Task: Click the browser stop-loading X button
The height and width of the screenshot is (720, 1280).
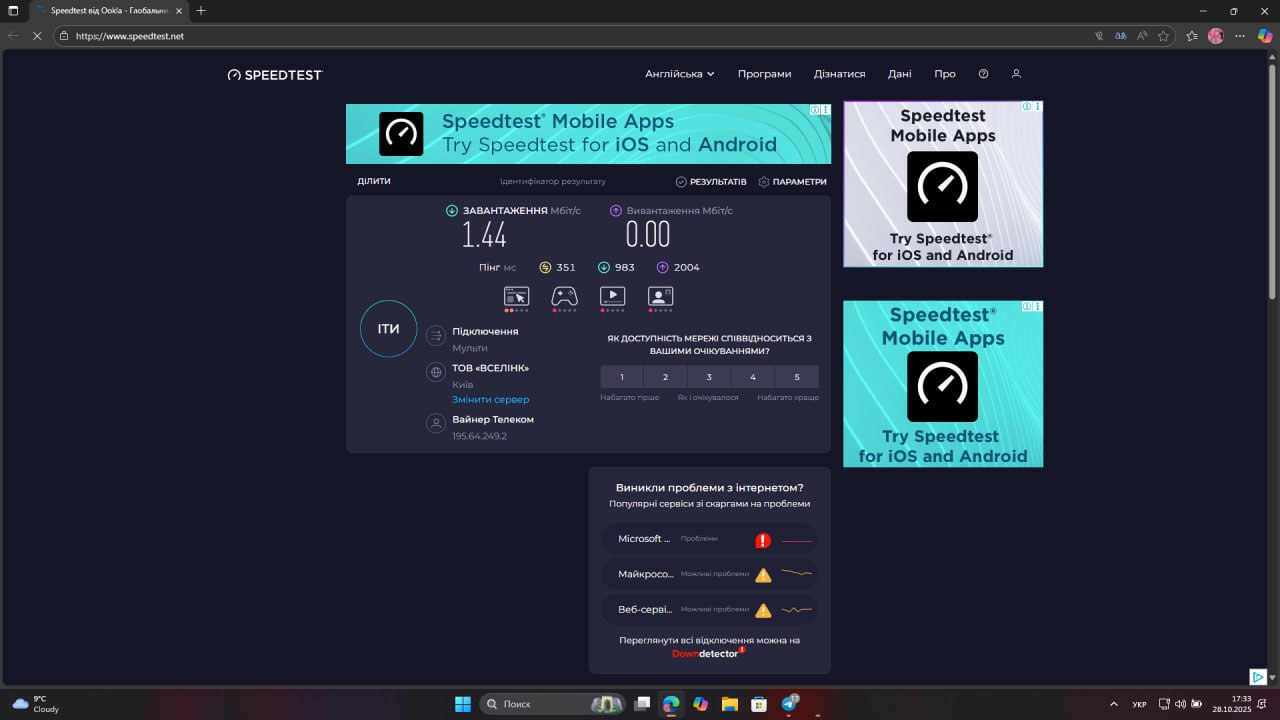Action: pyautogui.click(x=36, y=36)
